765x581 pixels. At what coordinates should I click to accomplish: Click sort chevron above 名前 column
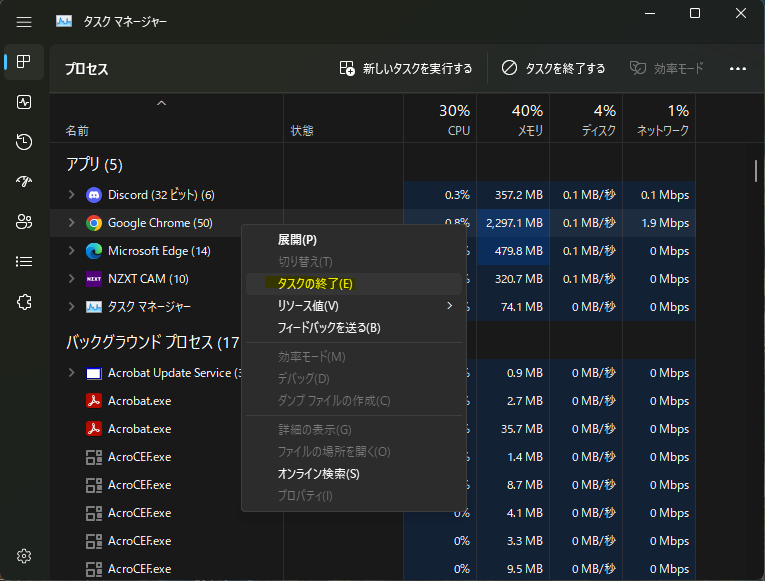coord(161,103)
